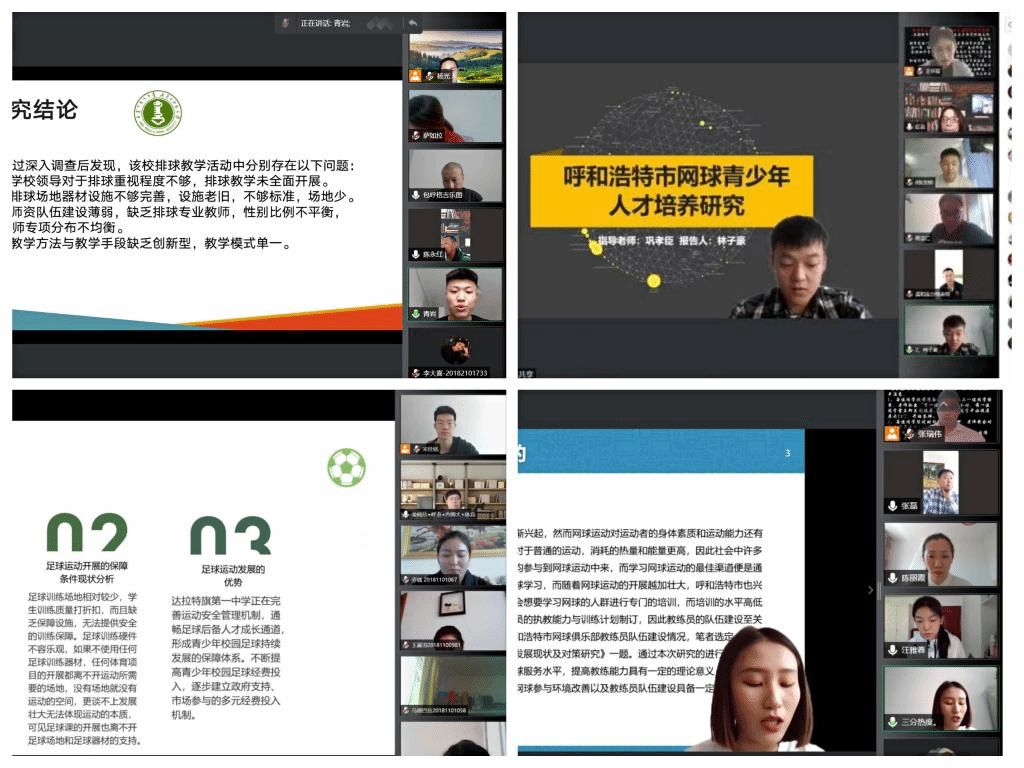Open 张磊's video thumbnail

pos(940,481)
